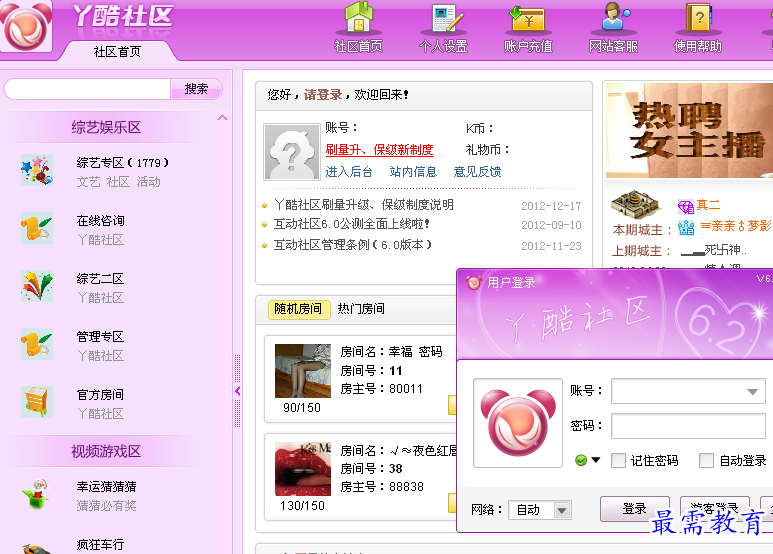Click the crown icon beside 亲亲梦影
The image size is (773, 554).
click(x=686, y=227)
